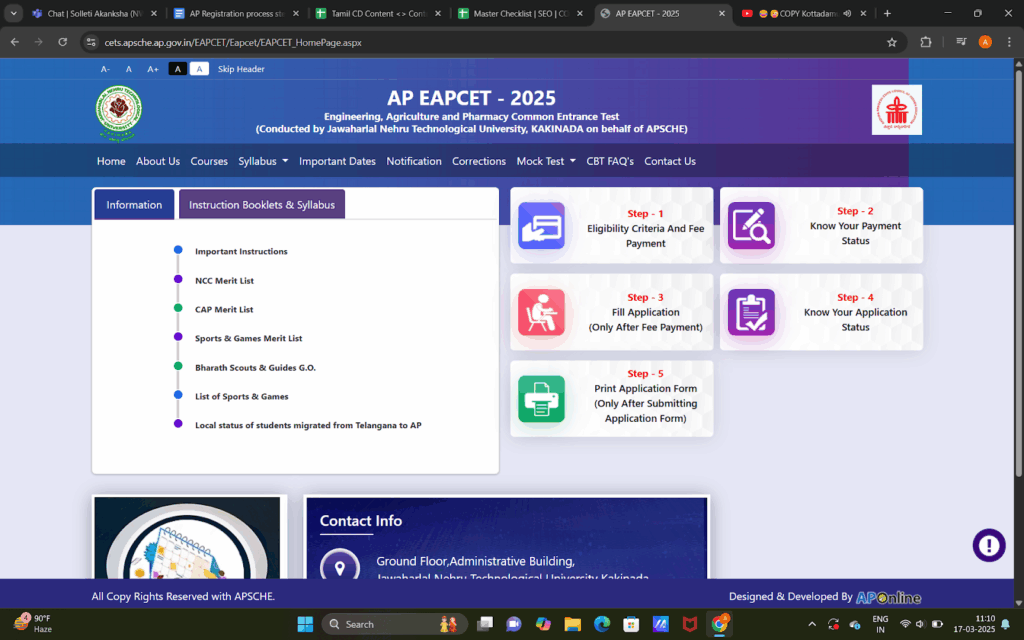Open Bharath Scouts & Guides G.O. link
This screenshot has height=640, width=1024.
[255, 368]
